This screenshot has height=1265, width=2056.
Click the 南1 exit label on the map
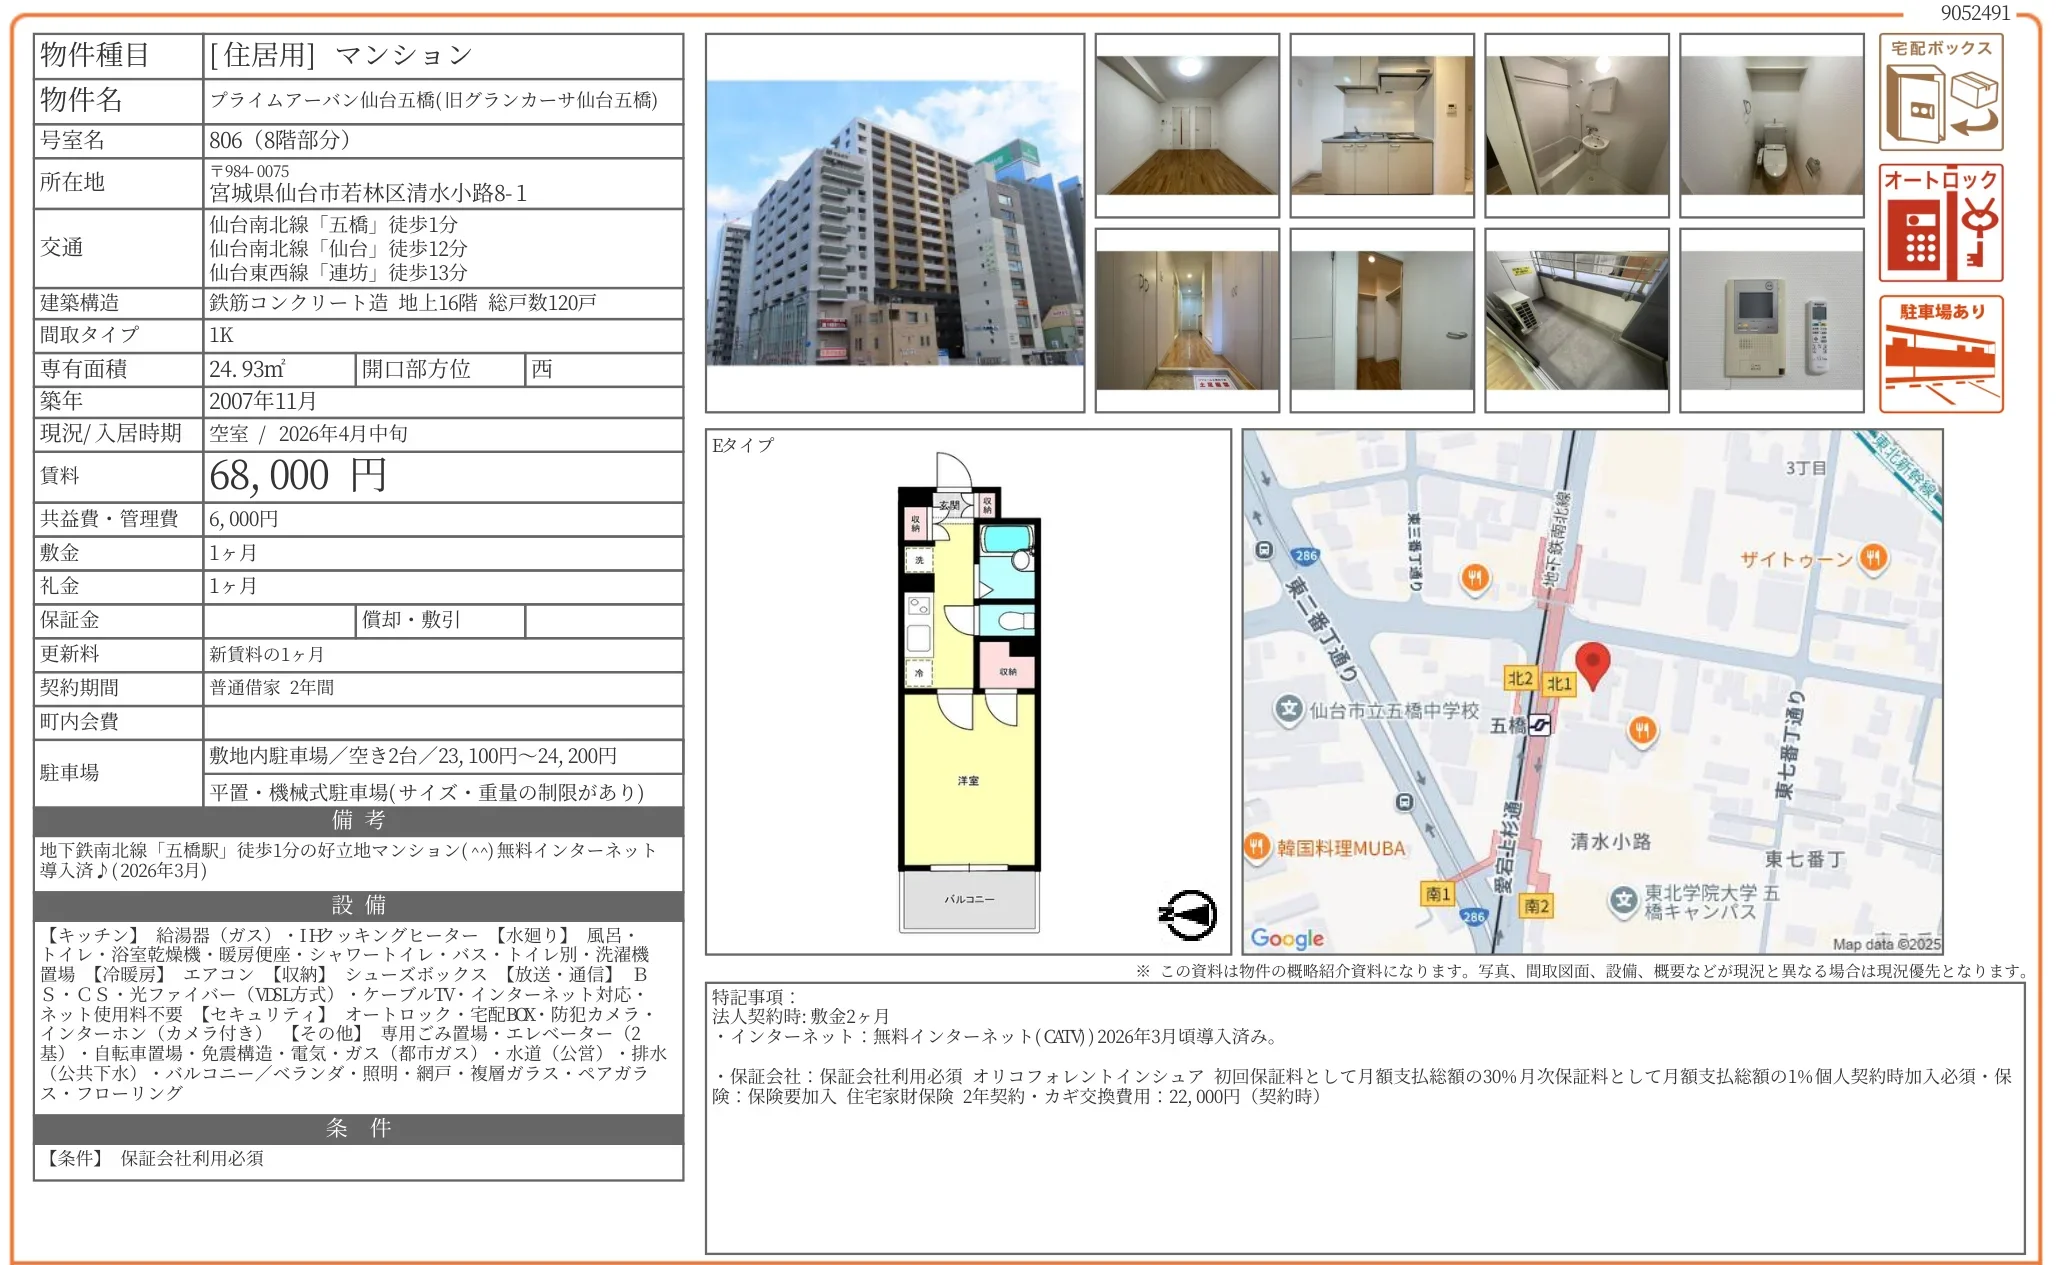coord(1438,893)
